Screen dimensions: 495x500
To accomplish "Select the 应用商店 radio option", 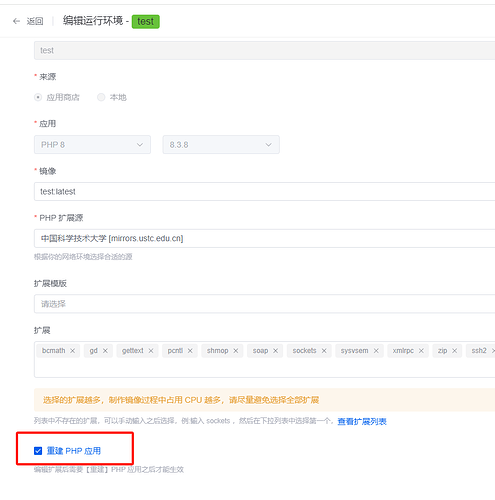I will [38, 97].
